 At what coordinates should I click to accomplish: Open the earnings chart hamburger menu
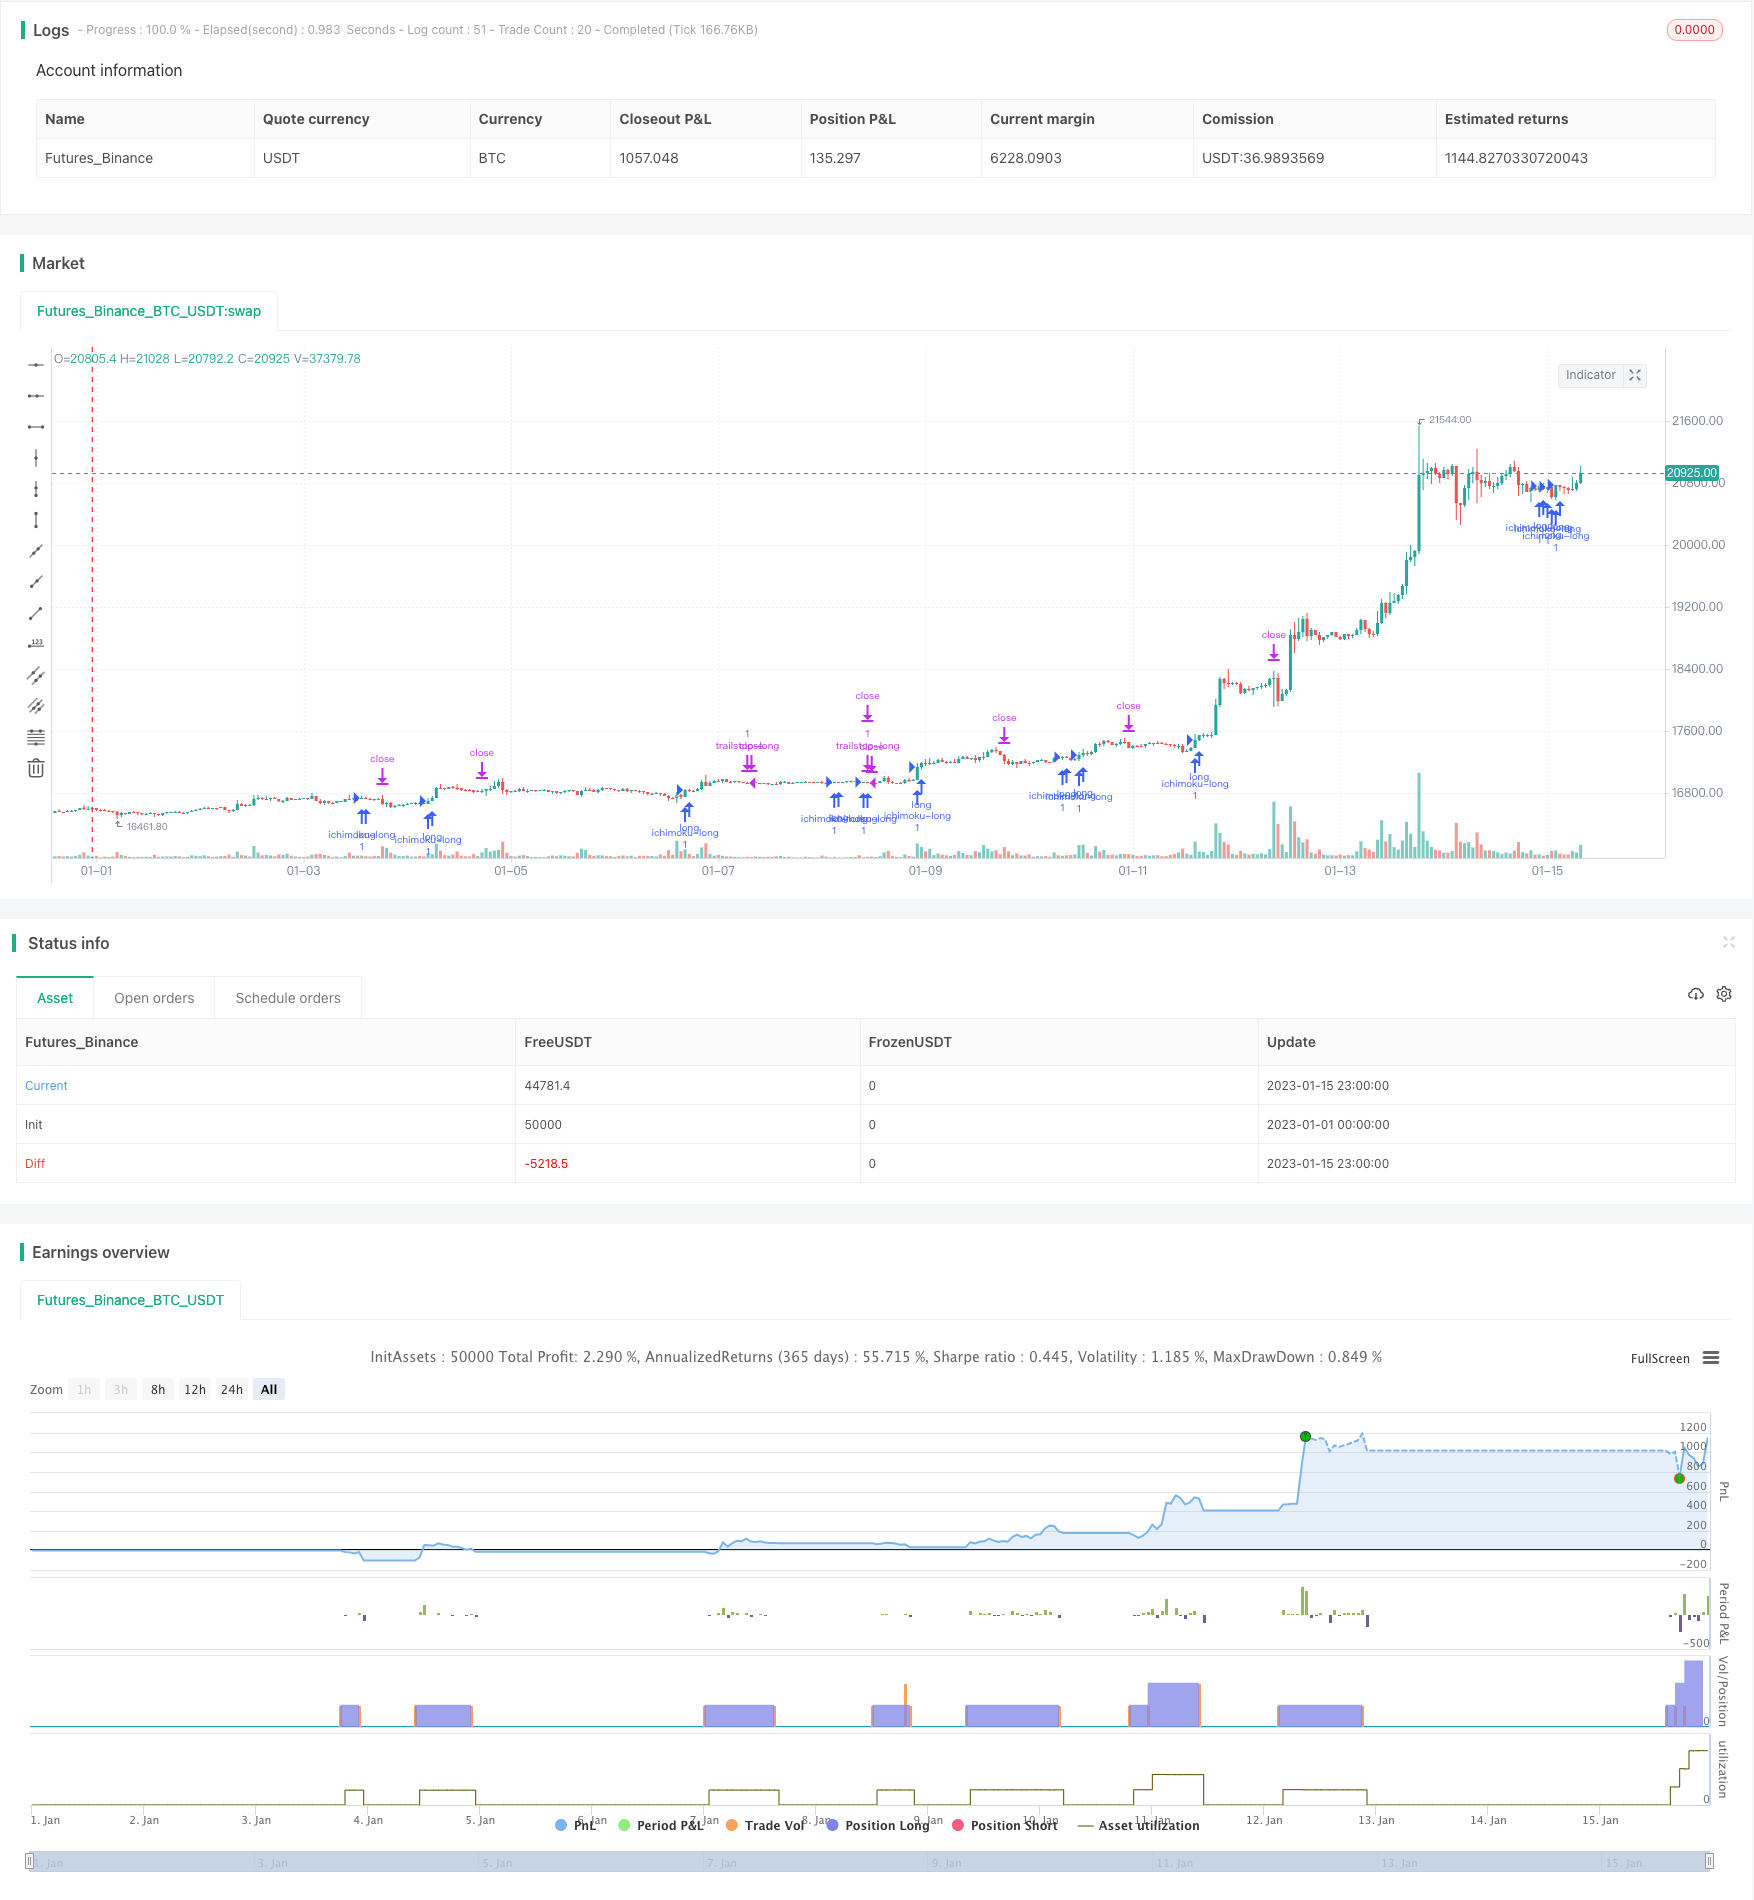[1711, 1358]
